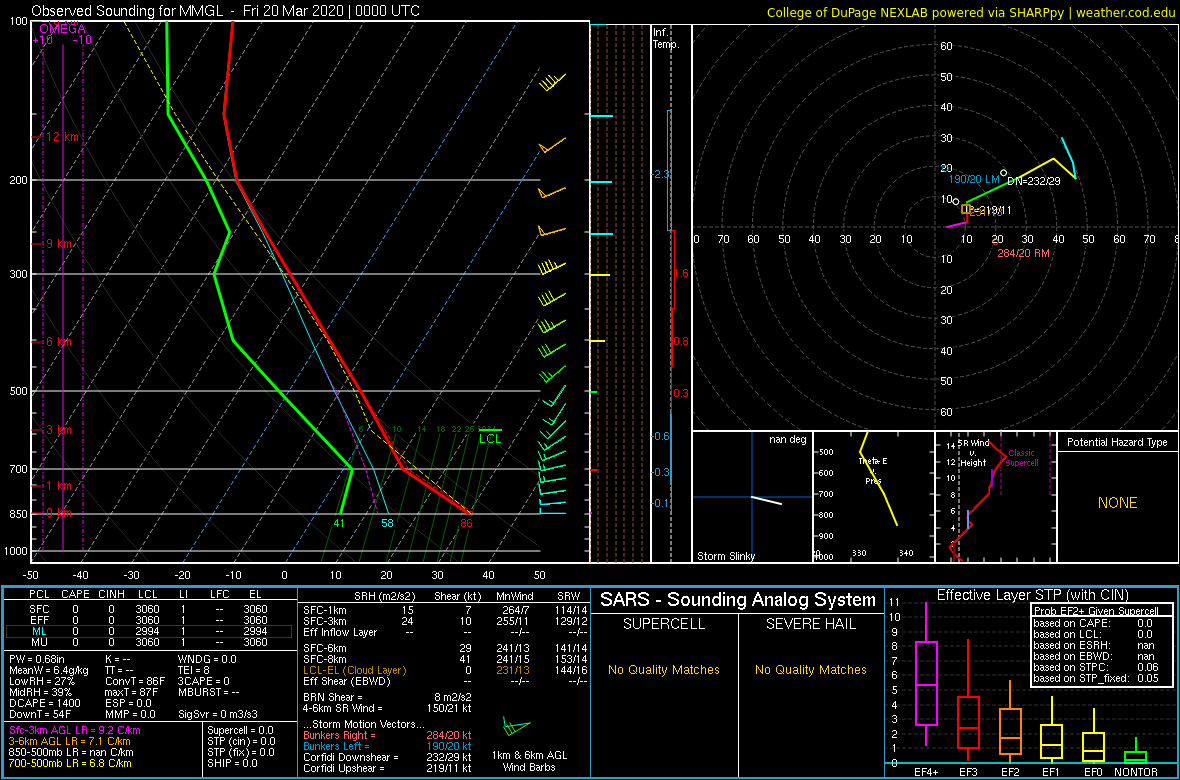Image resolution: width=1180 pixels, height=780 pixels.
Task: Click '3-6km AGL LR = 7.1 C/km'
Action: click(x=70, y=742)
